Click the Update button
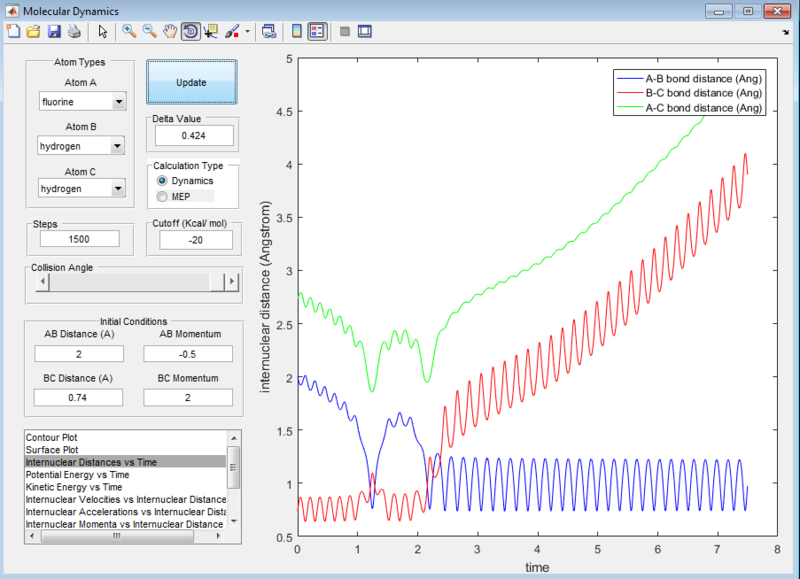 coord(192,82)
